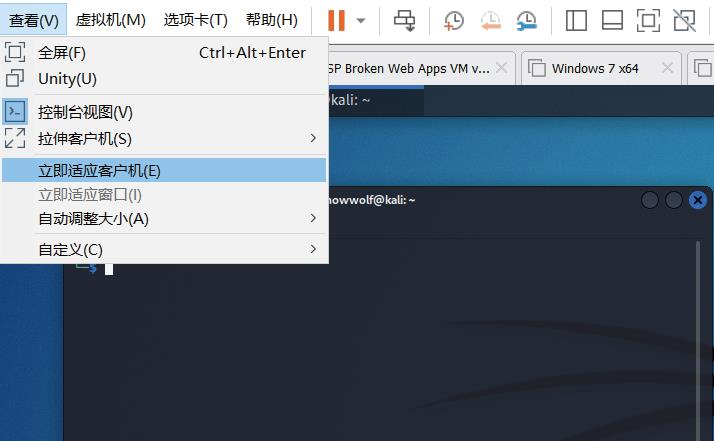Click the full screen icon beside 全屏(F)
Screen dimensions: 714x441
coord(15,52)
